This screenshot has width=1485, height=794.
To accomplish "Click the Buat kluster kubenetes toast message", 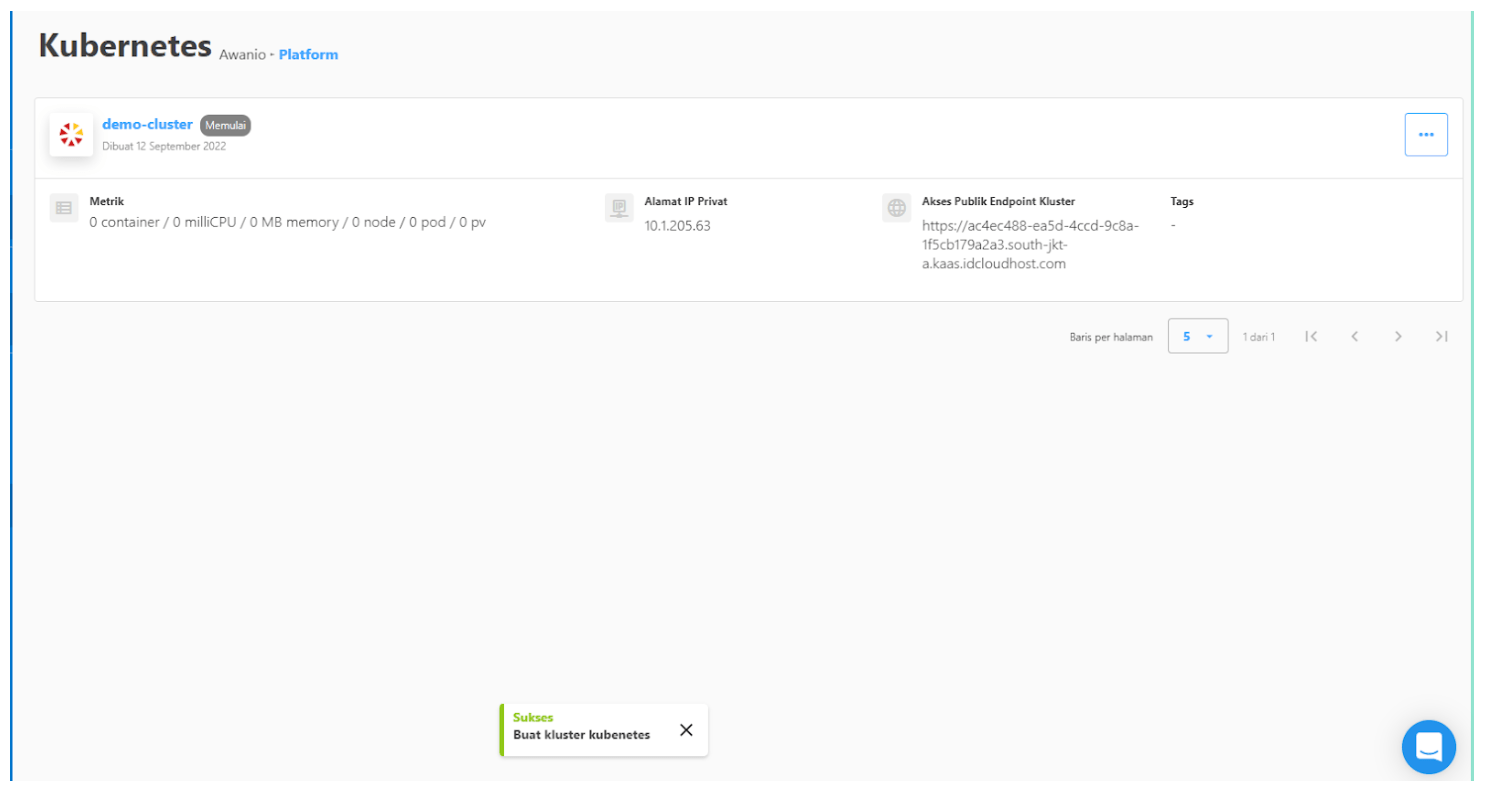I will pyautogui.click(x=581, y=735).
